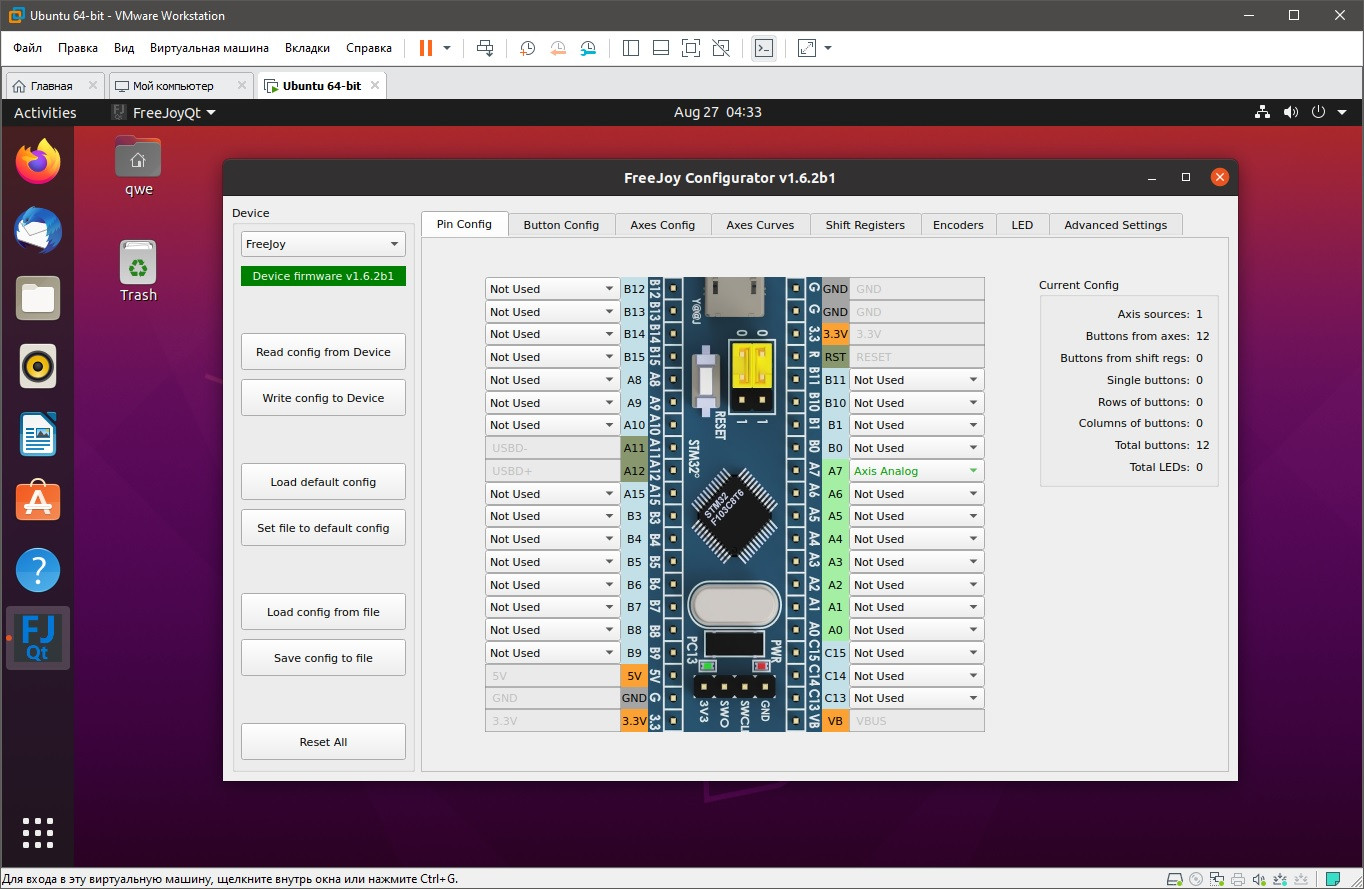Expand the FreeJoy device dropdown
Viewport: 1364px width, 889px height.
(323, 244)
